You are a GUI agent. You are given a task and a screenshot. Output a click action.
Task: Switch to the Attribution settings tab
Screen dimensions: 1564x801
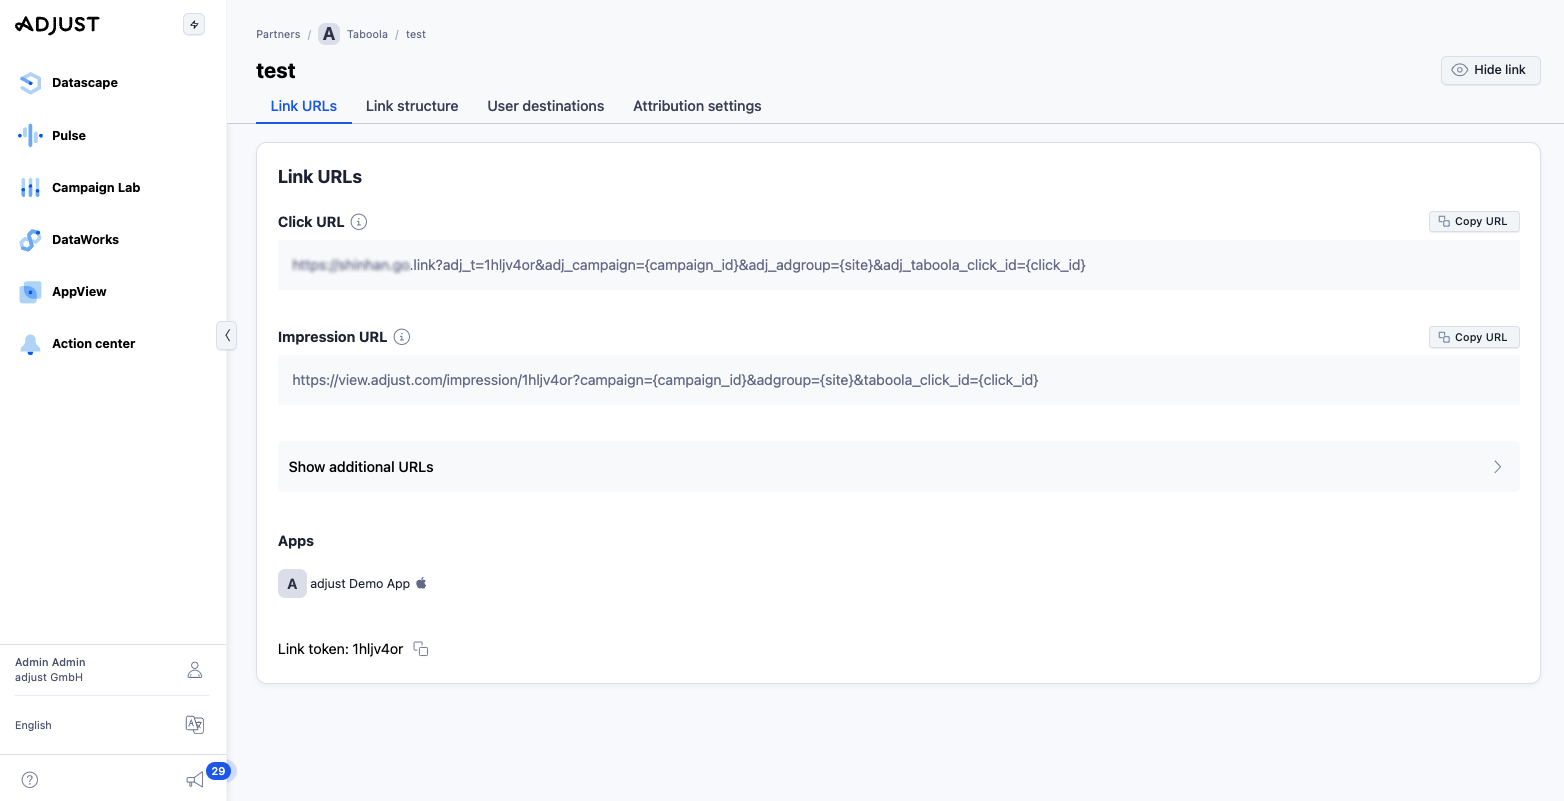pos(697,106)
